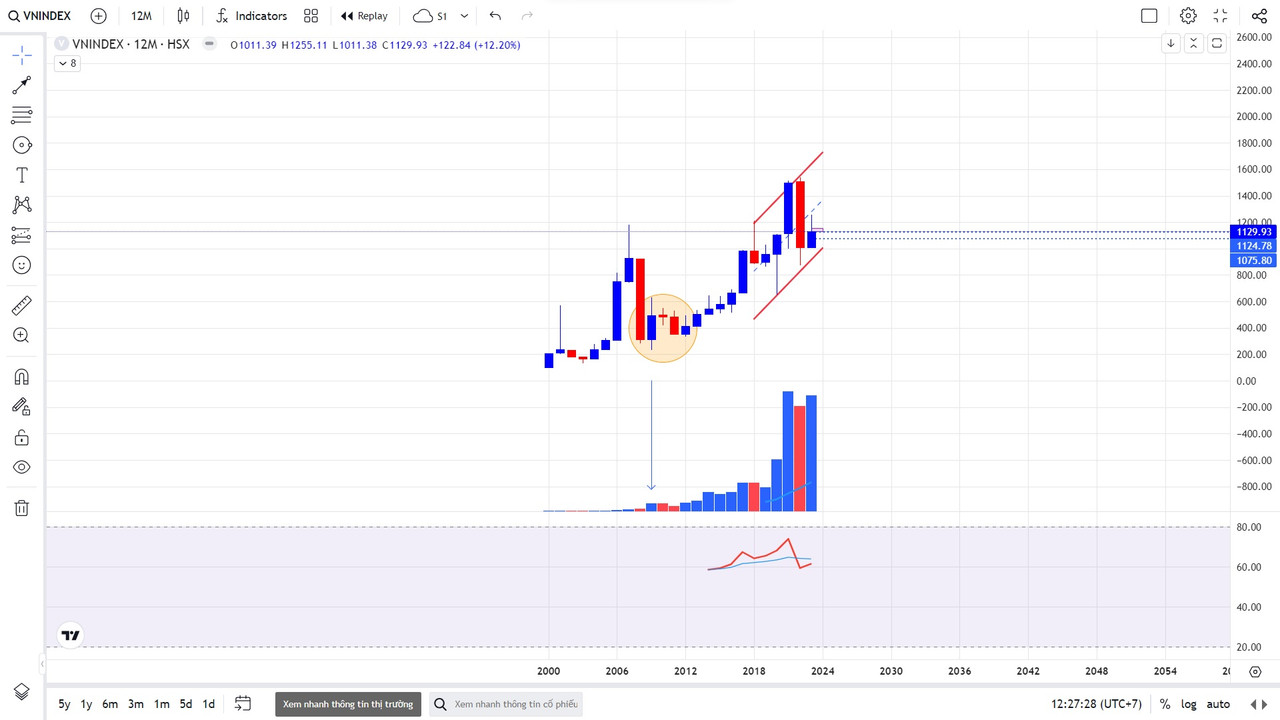Select the Text annotation tool
Screen dimensions: 1280x720
(x=21, y=175)
